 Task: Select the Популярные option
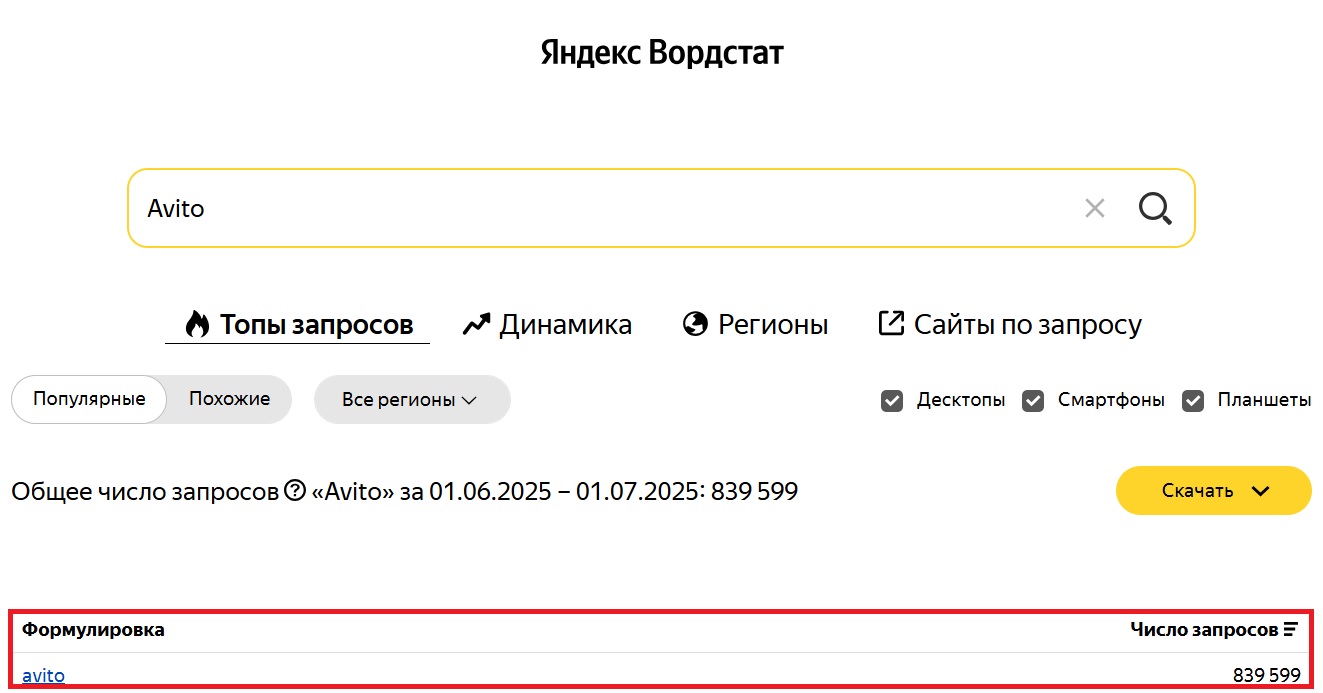point(89,399)
